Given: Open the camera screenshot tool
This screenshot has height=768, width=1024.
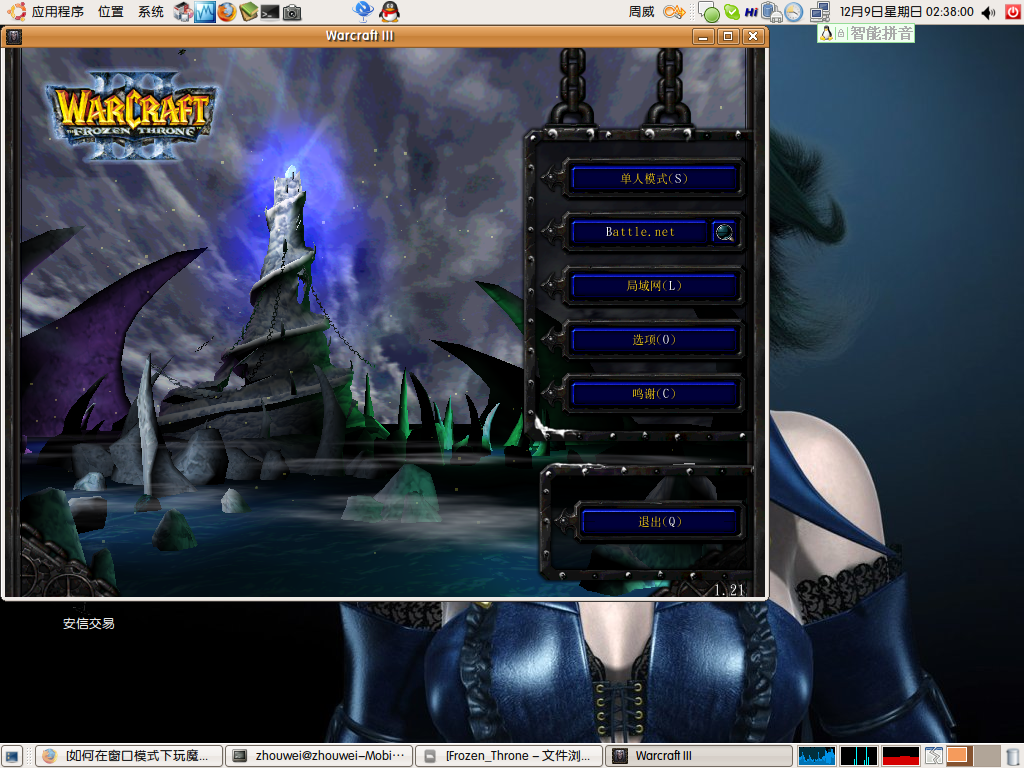Looking at the screenshot, I should click(292, 12).
